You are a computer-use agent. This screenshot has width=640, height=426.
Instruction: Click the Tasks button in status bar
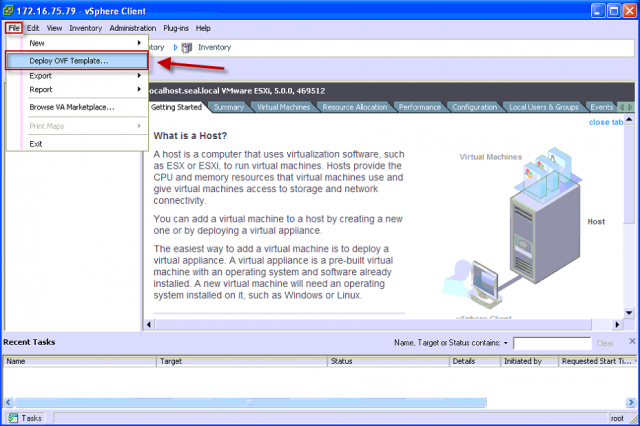coord(25,418)
